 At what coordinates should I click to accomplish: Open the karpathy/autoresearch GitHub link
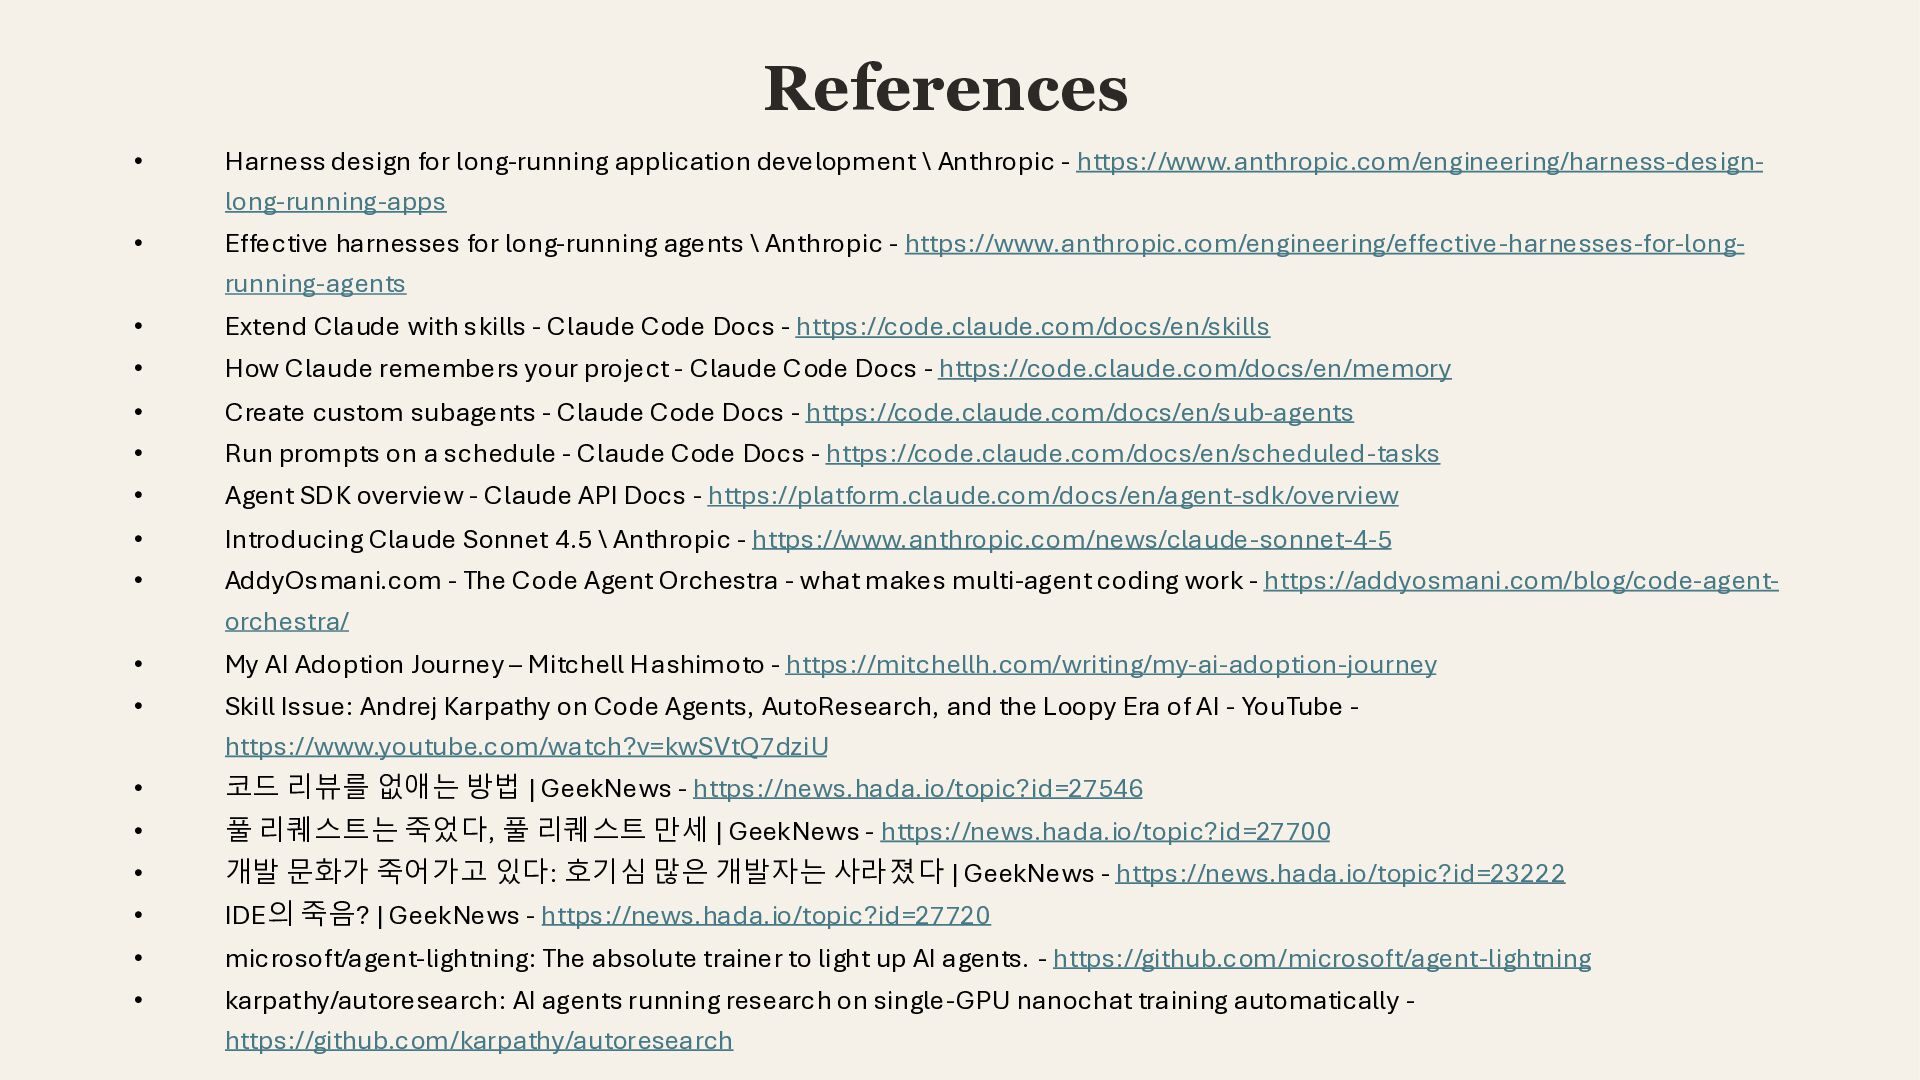(x=478, y=1041)
